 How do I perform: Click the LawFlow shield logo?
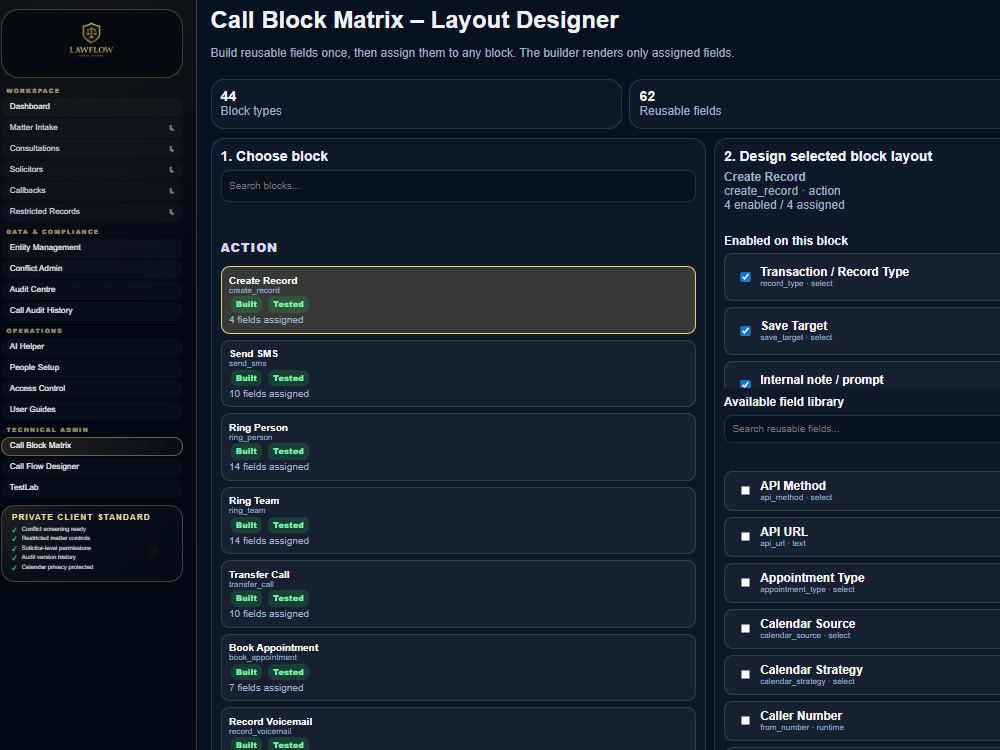point(91,40)
